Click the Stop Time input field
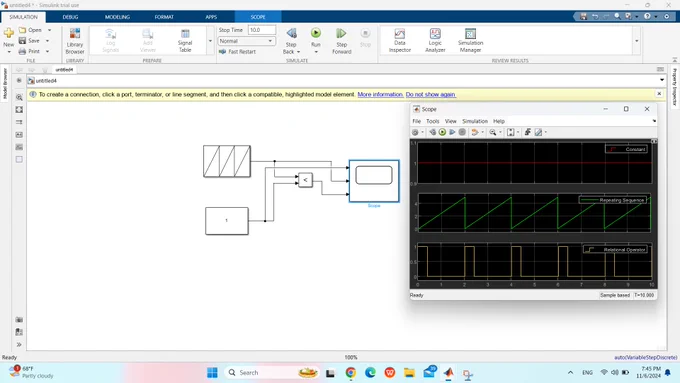 (x=262, y=30)
